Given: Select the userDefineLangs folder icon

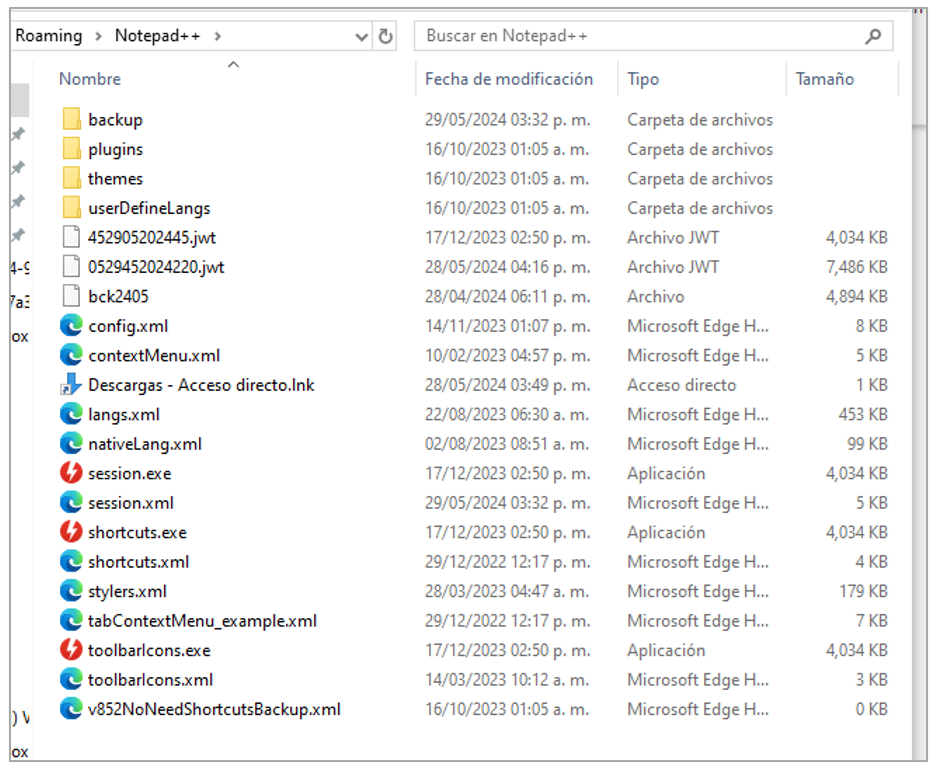Looking at the screenshot, I should point(71,207).
